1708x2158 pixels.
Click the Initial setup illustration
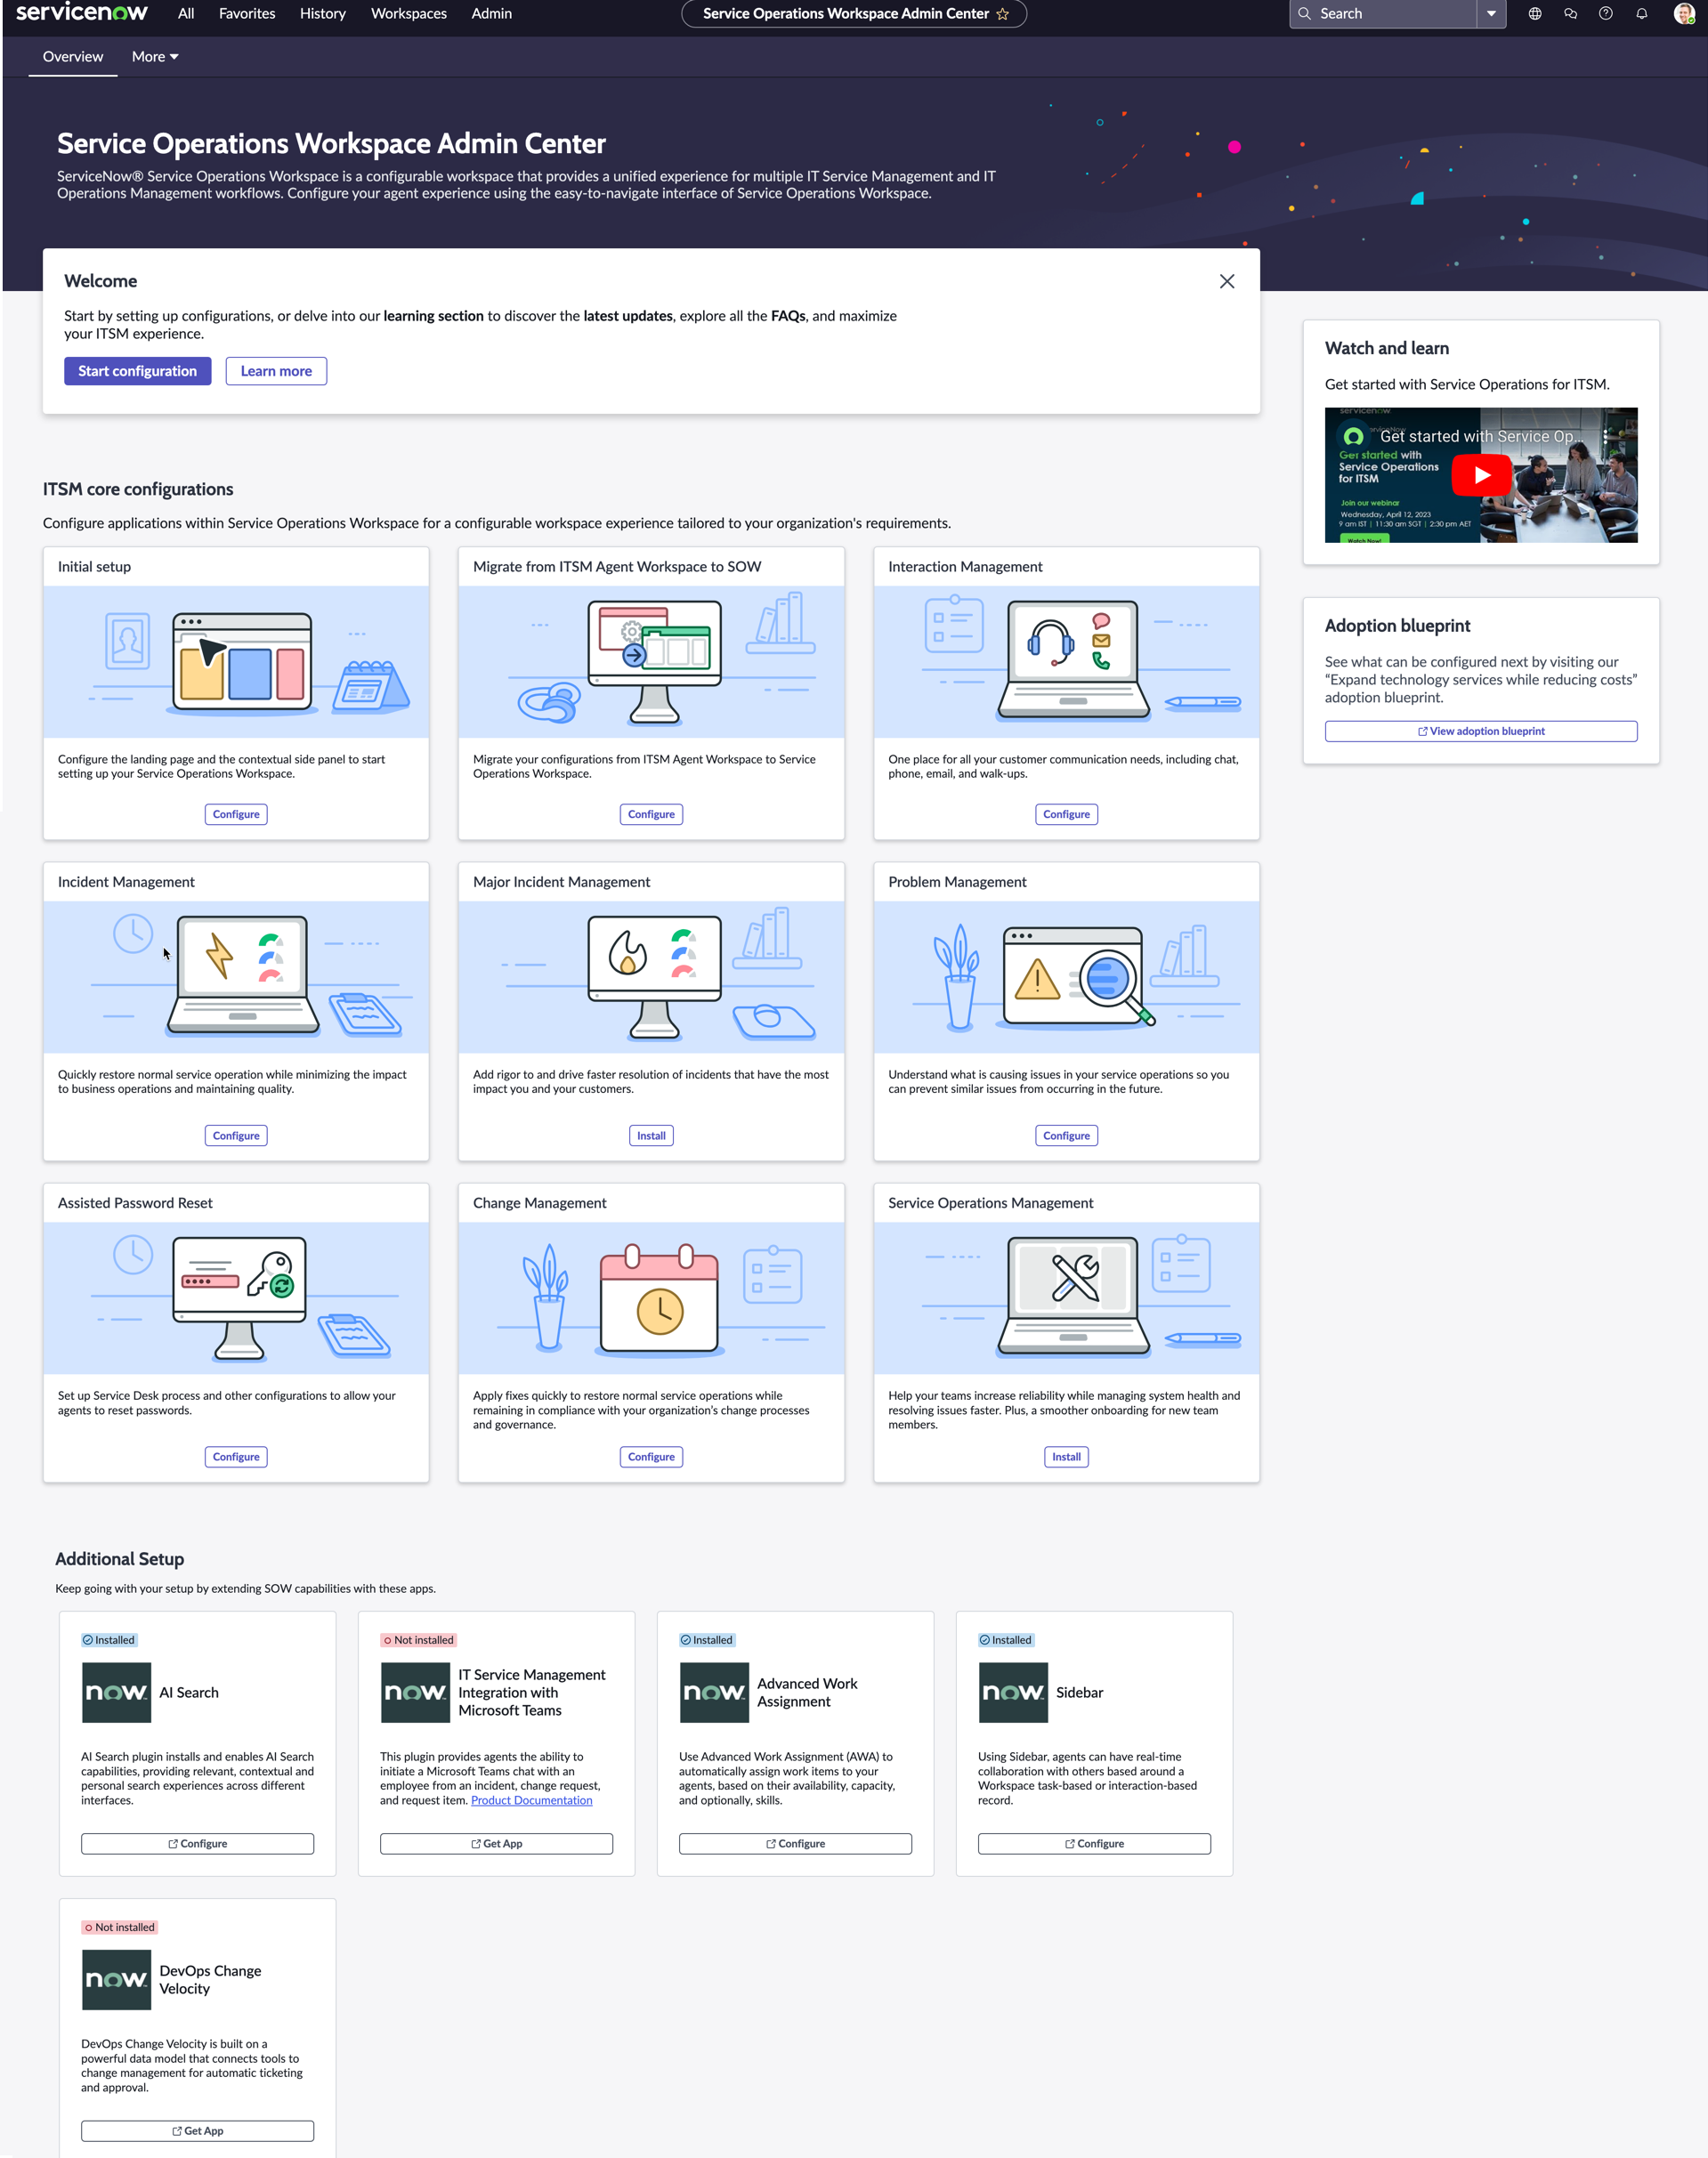tap(236, 662)
